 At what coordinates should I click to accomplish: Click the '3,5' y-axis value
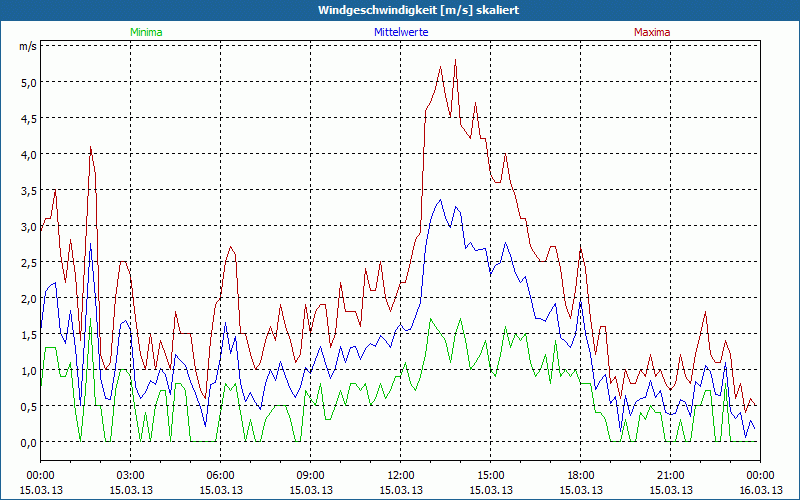coord(29,190)
